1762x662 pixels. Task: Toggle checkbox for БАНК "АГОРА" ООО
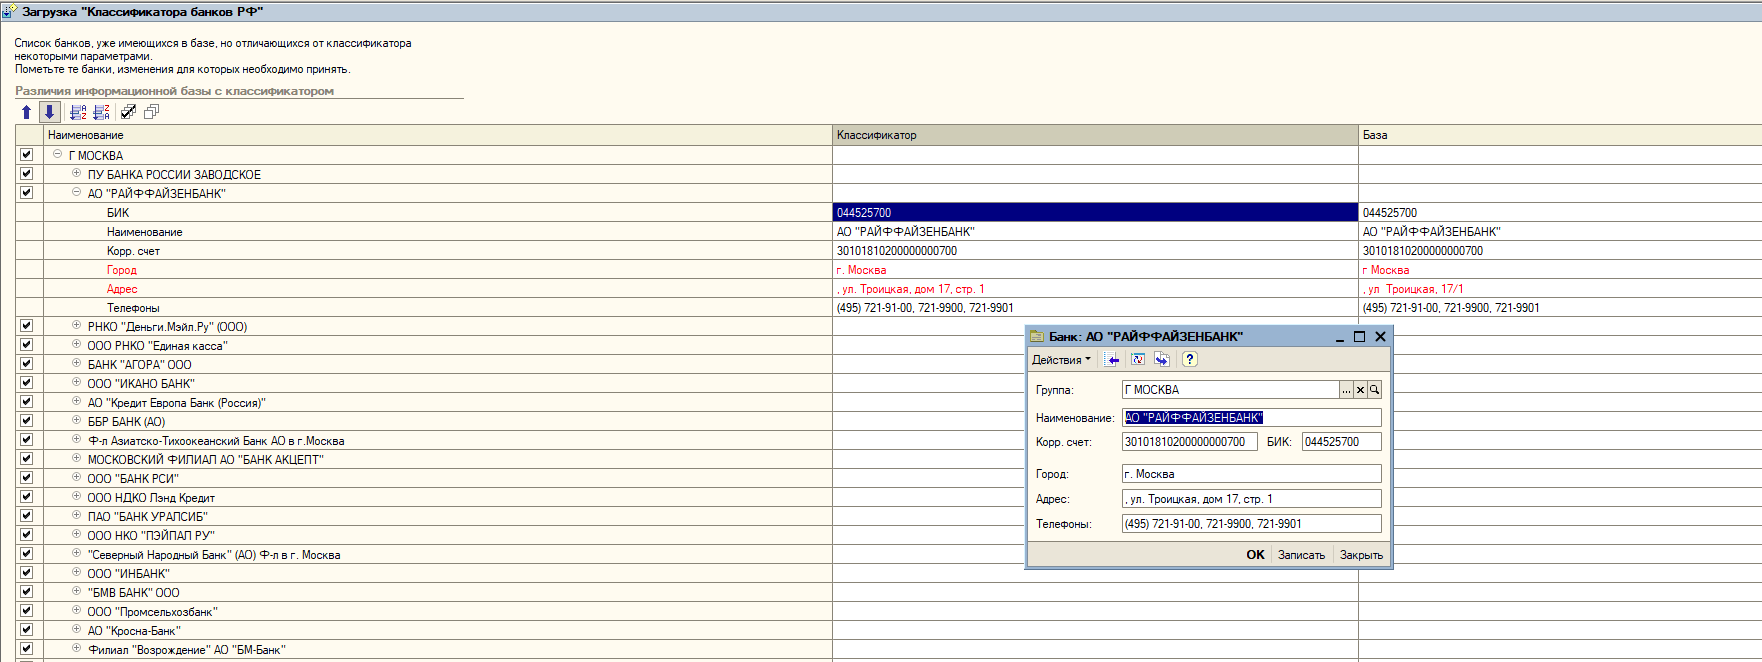pos(26,364)
